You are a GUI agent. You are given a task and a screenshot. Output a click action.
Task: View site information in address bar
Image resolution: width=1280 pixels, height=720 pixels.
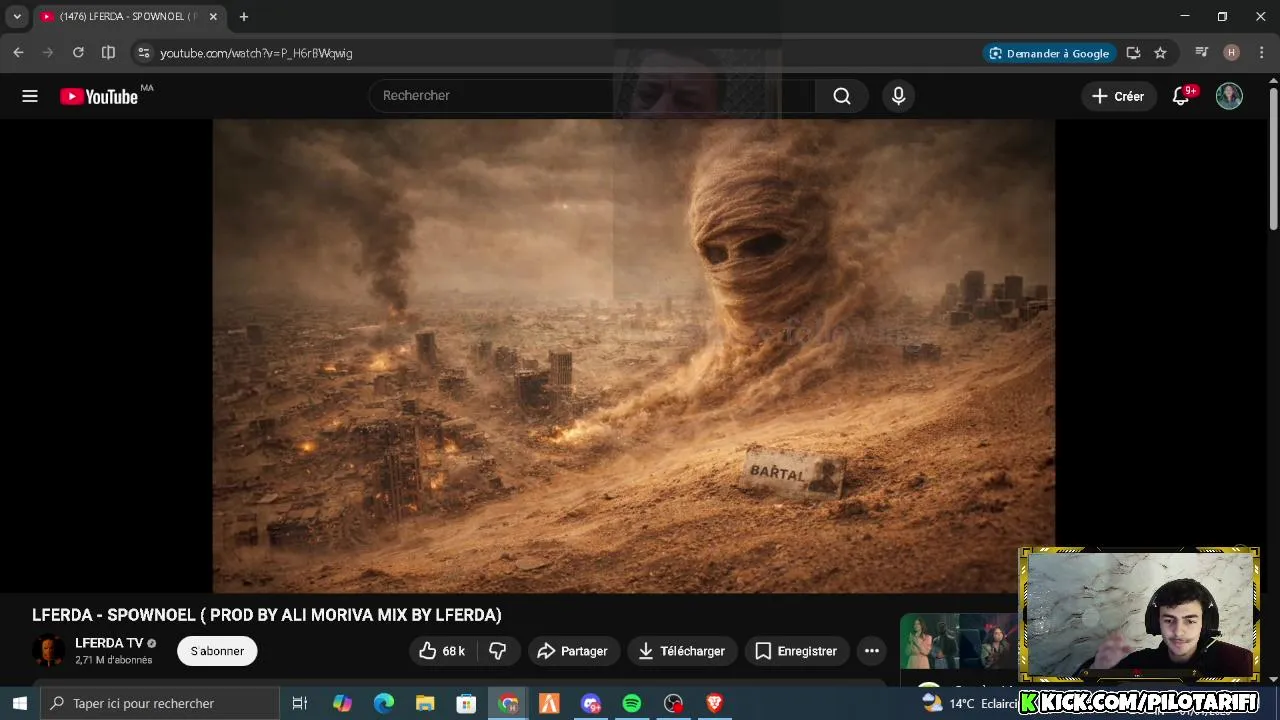(x=143, y=53)
